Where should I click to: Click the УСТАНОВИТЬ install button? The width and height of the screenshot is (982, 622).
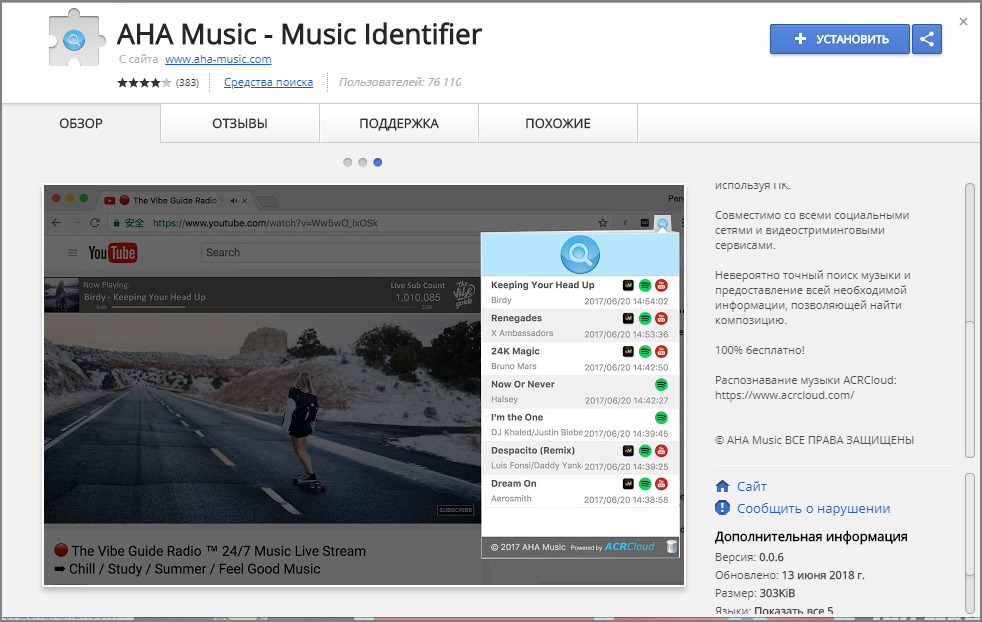pyautogui.click(x=840, y=39)
